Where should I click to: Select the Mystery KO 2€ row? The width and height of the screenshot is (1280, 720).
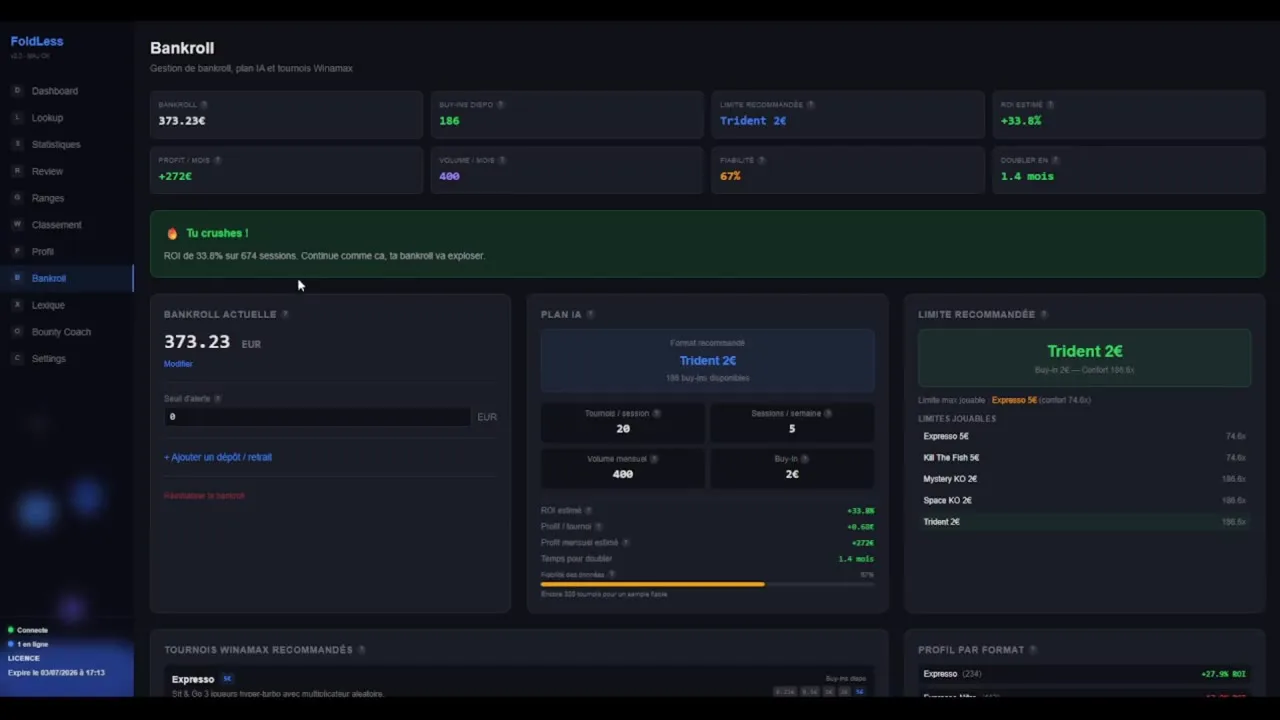(x=1084, y=479)
